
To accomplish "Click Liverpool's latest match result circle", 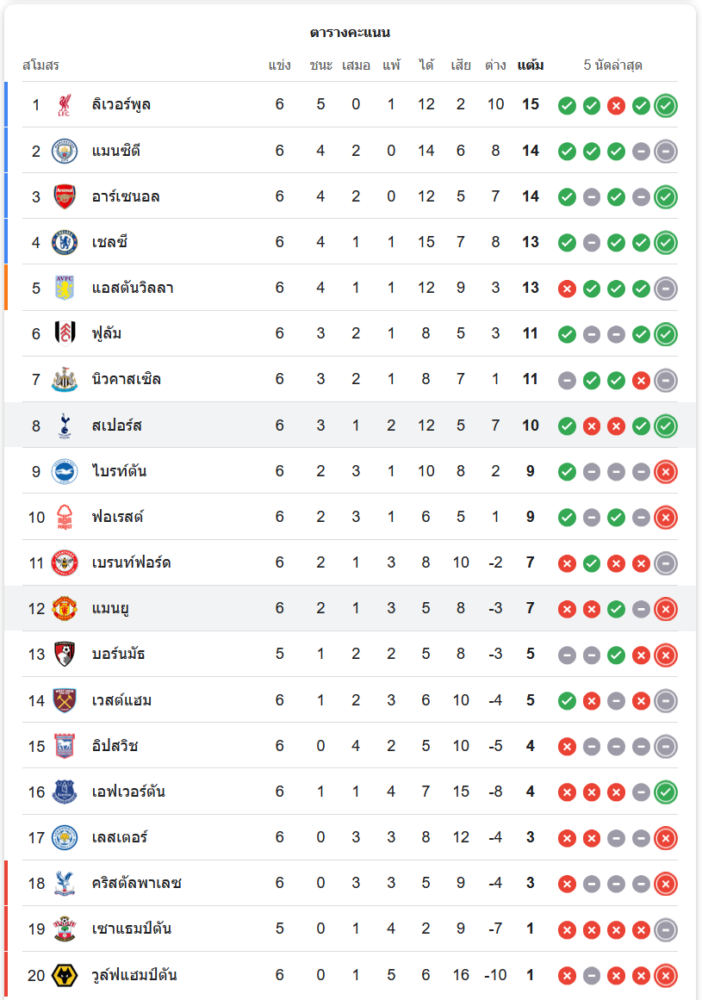I will [x=666, y=105].
